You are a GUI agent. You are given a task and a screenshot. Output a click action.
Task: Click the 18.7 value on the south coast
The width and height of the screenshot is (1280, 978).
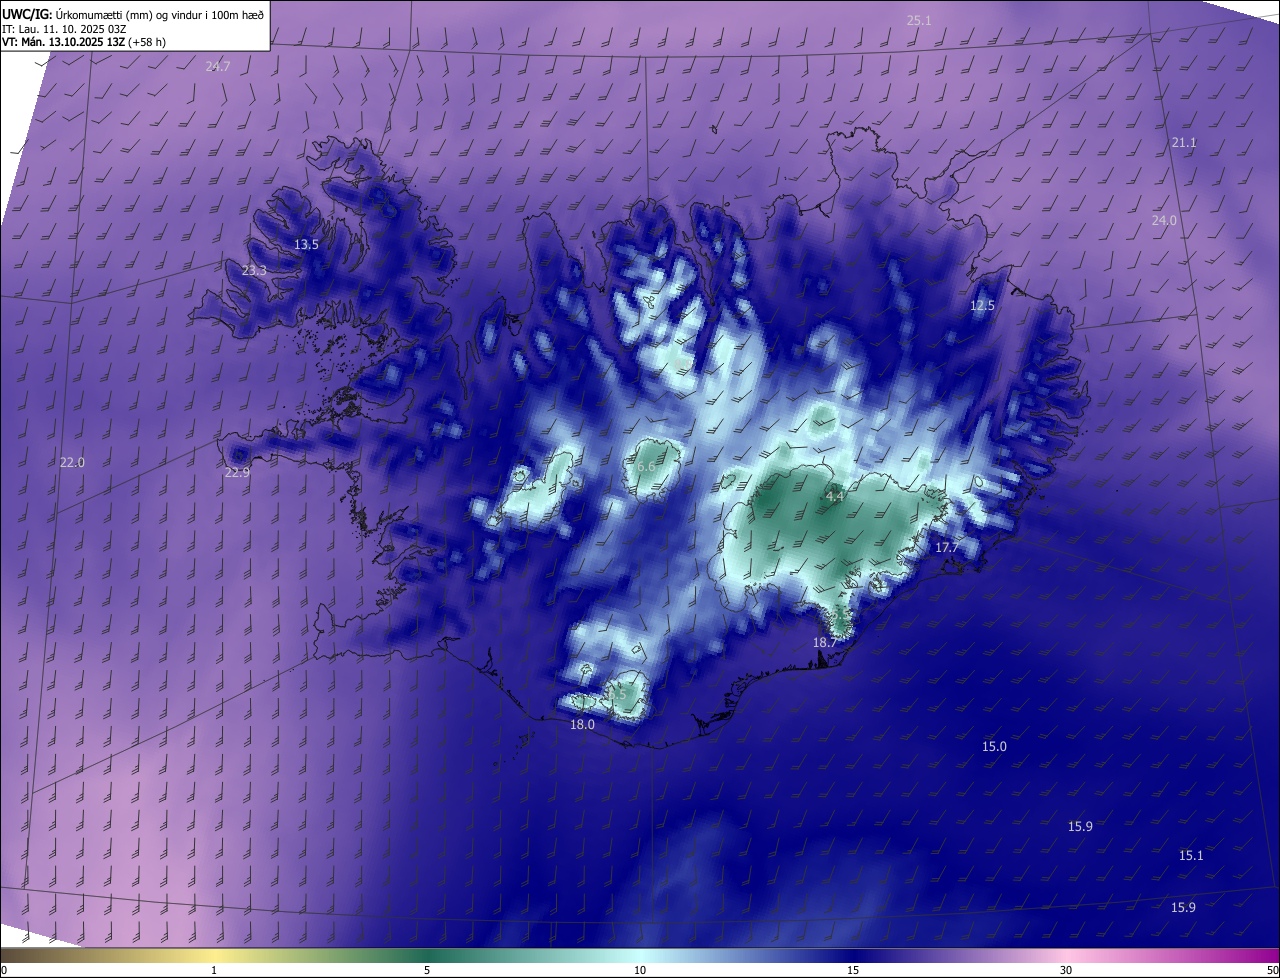(x=824, y=642)
